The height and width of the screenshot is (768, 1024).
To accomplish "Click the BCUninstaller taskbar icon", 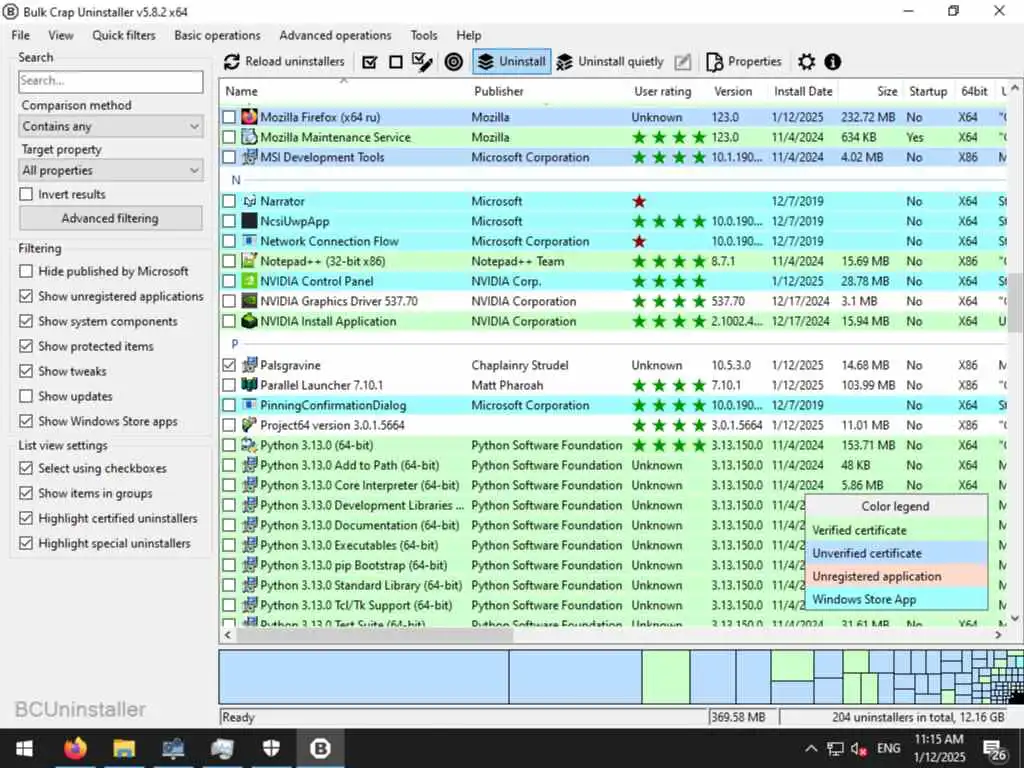I will click(320, 748).
